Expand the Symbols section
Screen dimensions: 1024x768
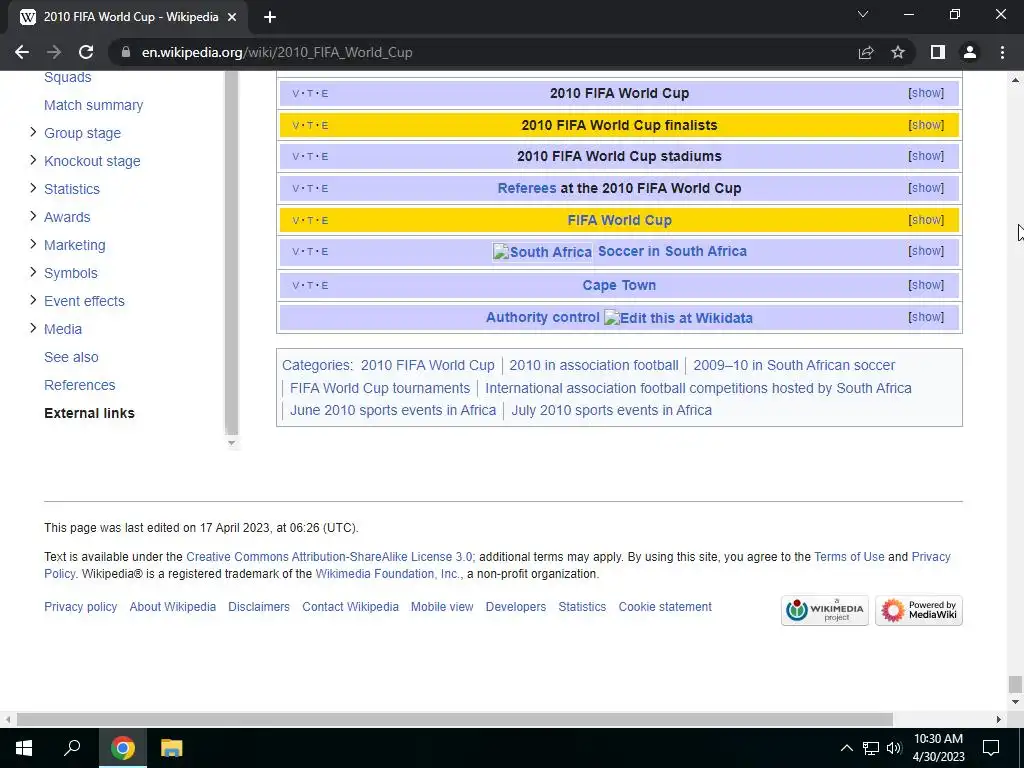click(x=33, y=273)
